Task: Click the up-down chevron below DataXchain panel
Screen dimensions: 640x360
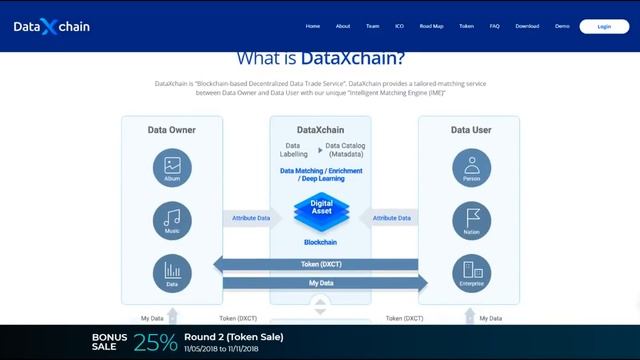Action: pyautogui.click(x=320, y=307)
